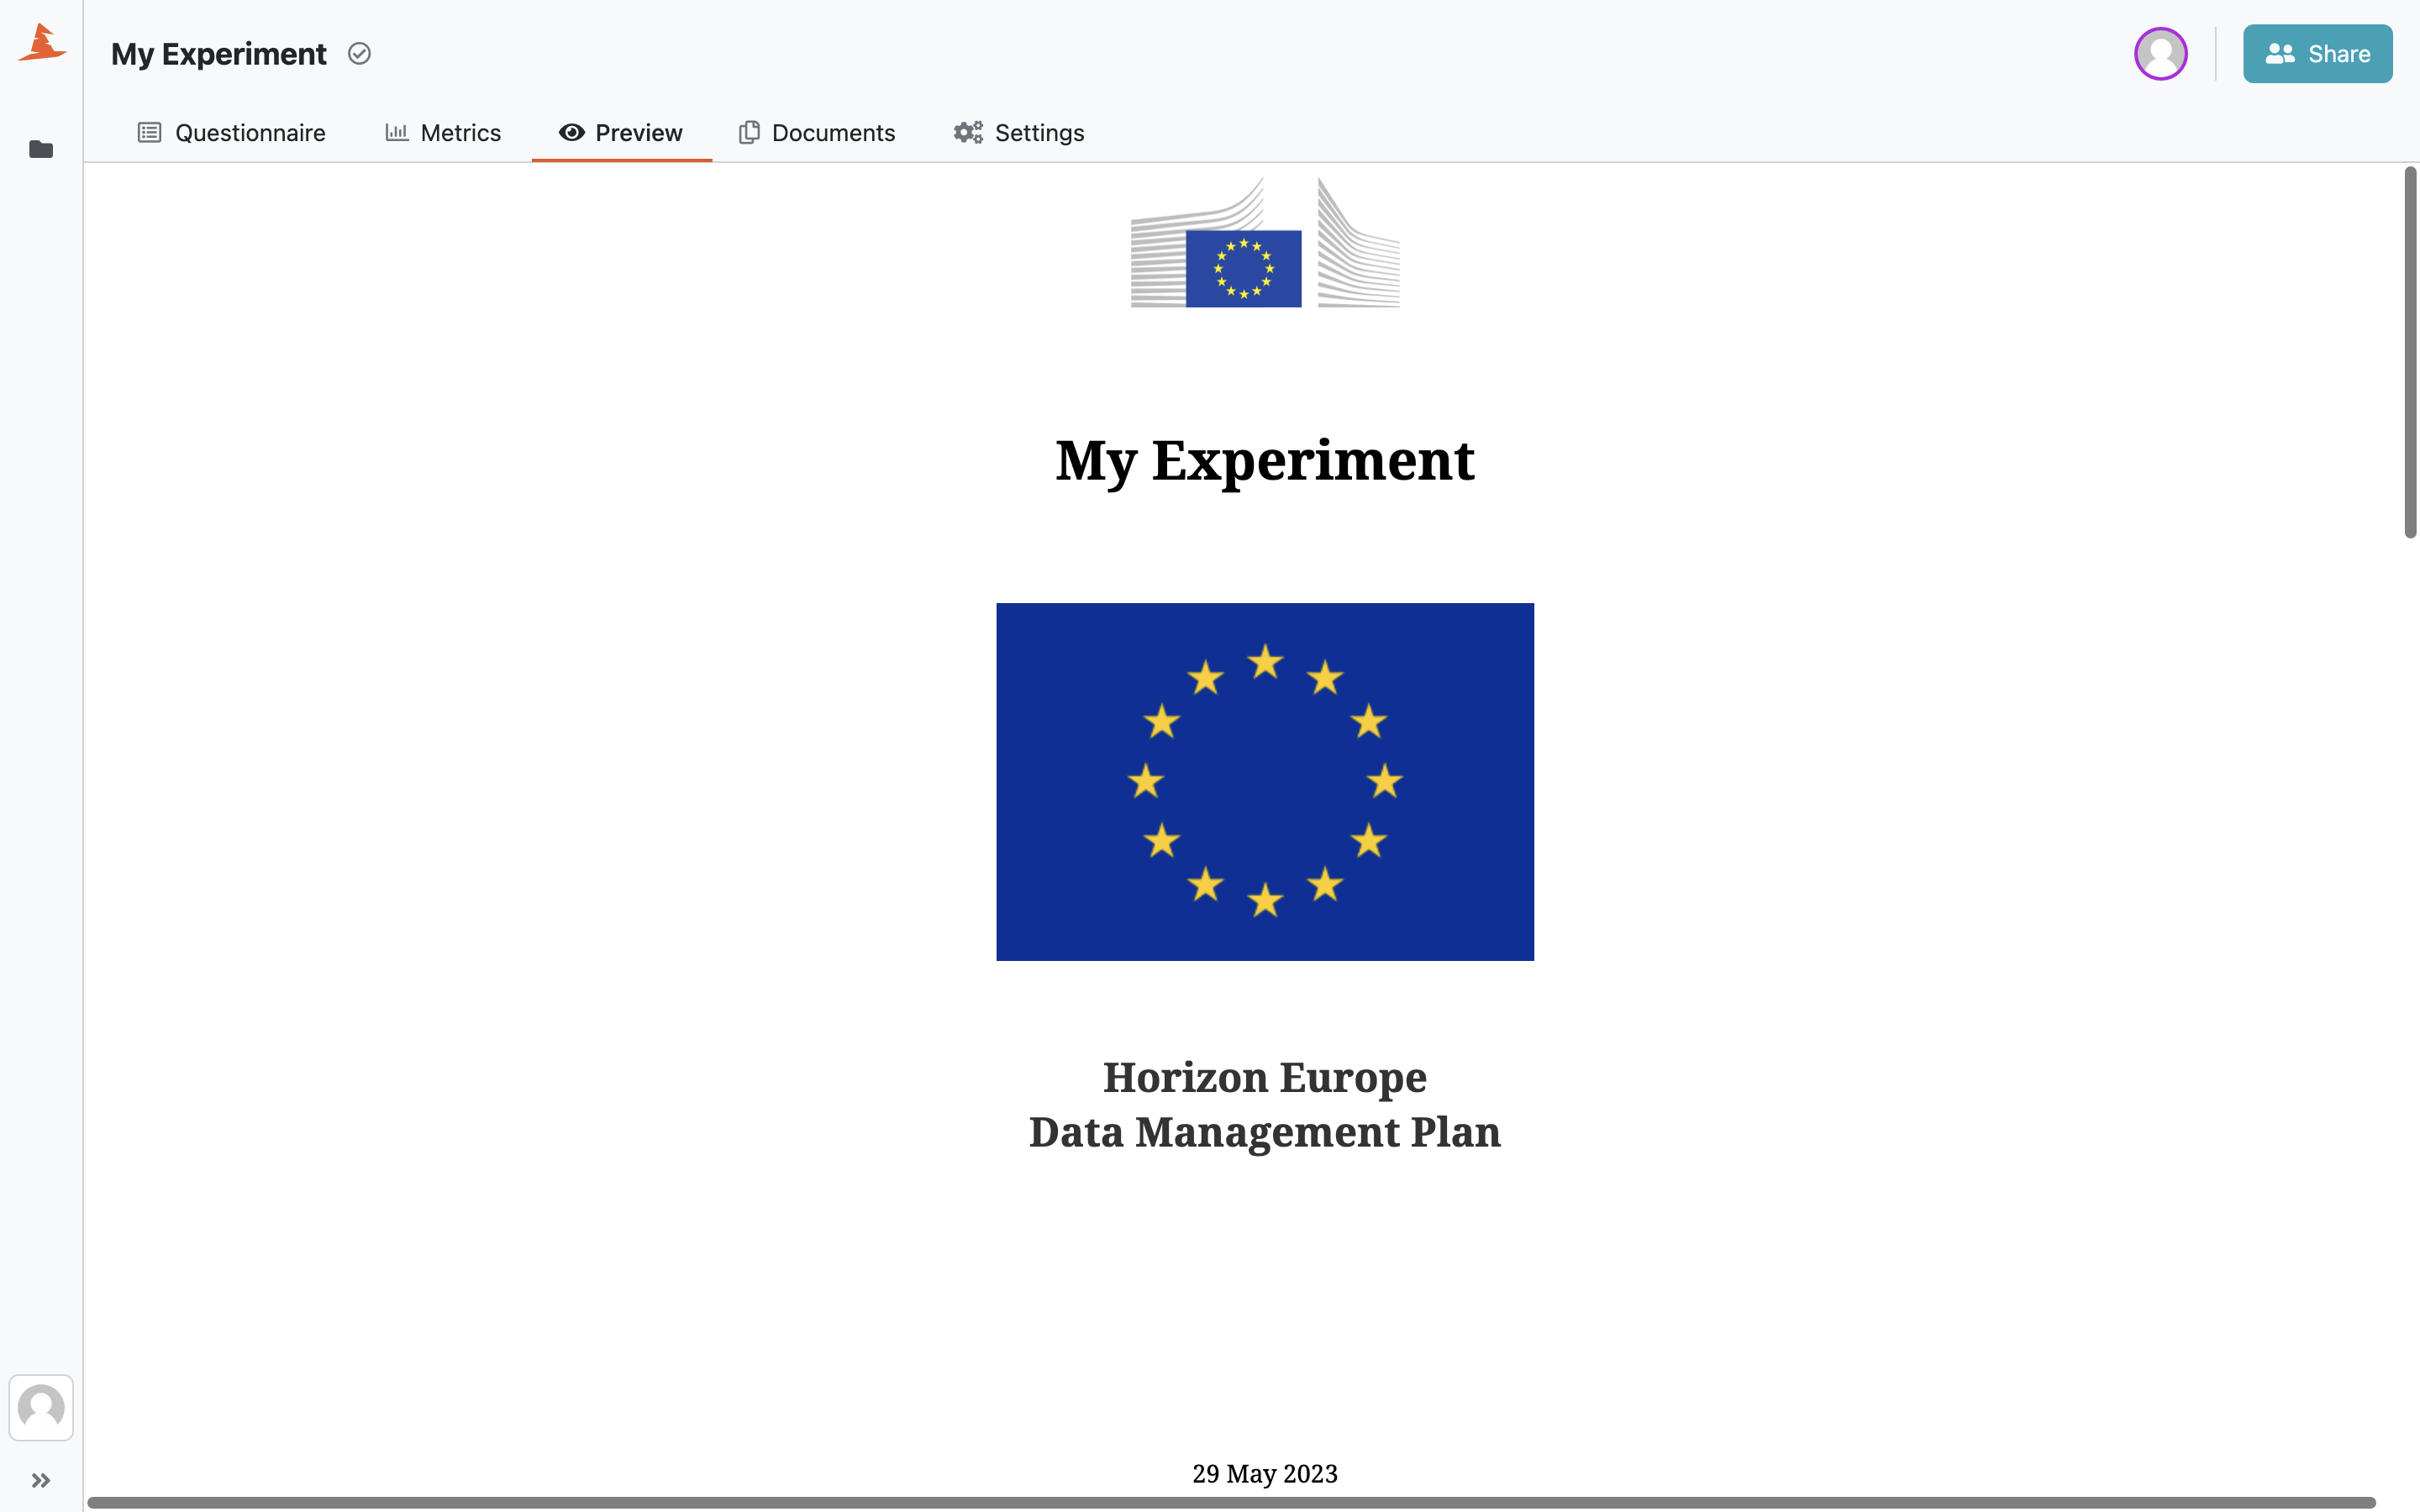The width and height of the screenshot is (2420, 1512).
Task: Click the saved status checkmark icon
Action: click(x=359, y=54)
